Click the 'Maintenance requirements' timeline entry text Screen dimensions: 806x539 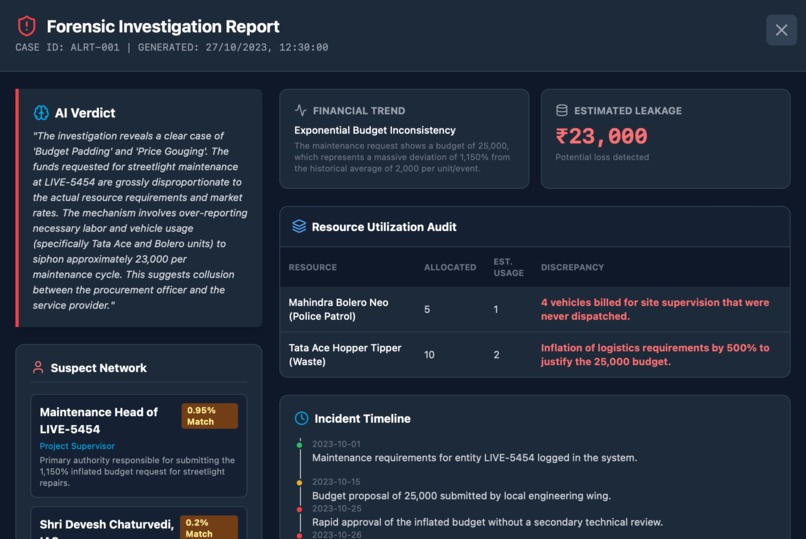[474, 457]
